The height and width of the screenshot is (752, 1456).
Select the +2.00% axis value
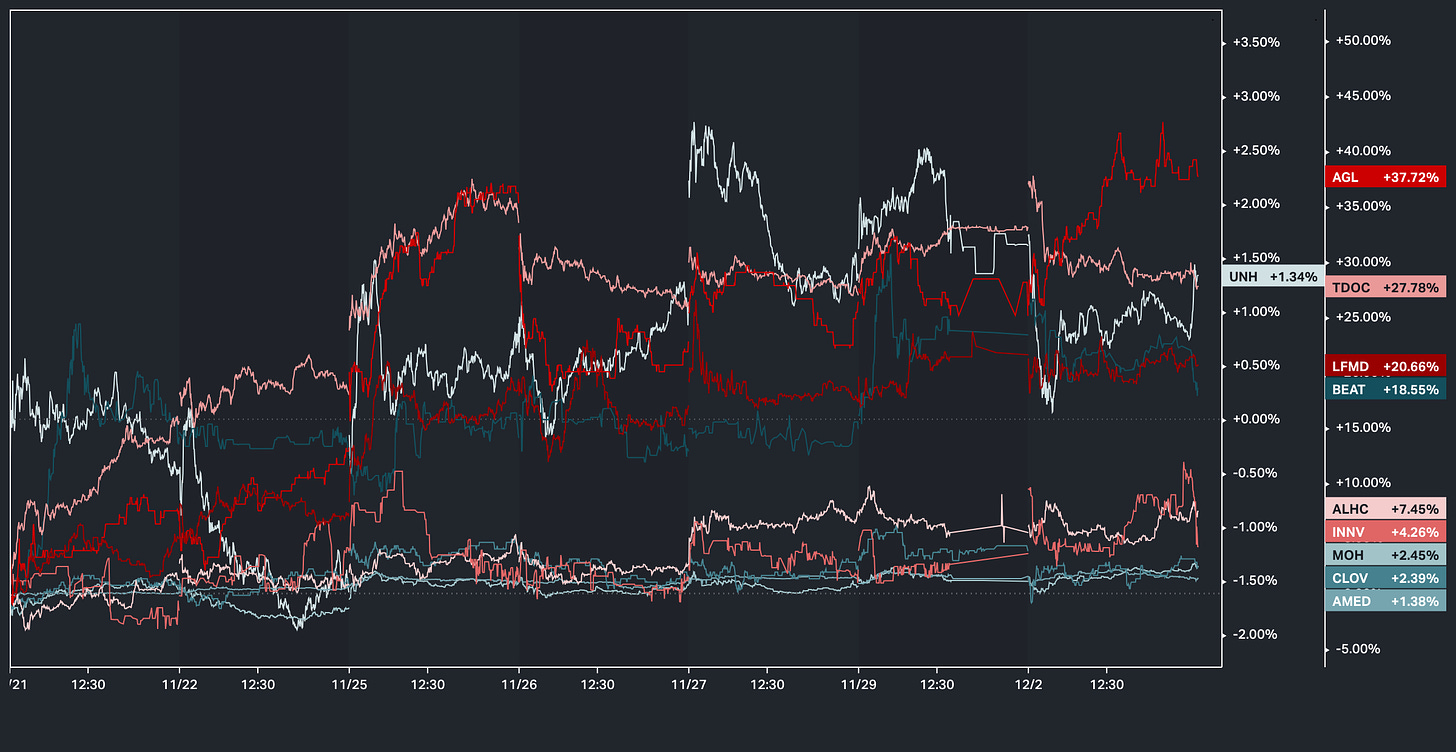(x=1257, y=203)
